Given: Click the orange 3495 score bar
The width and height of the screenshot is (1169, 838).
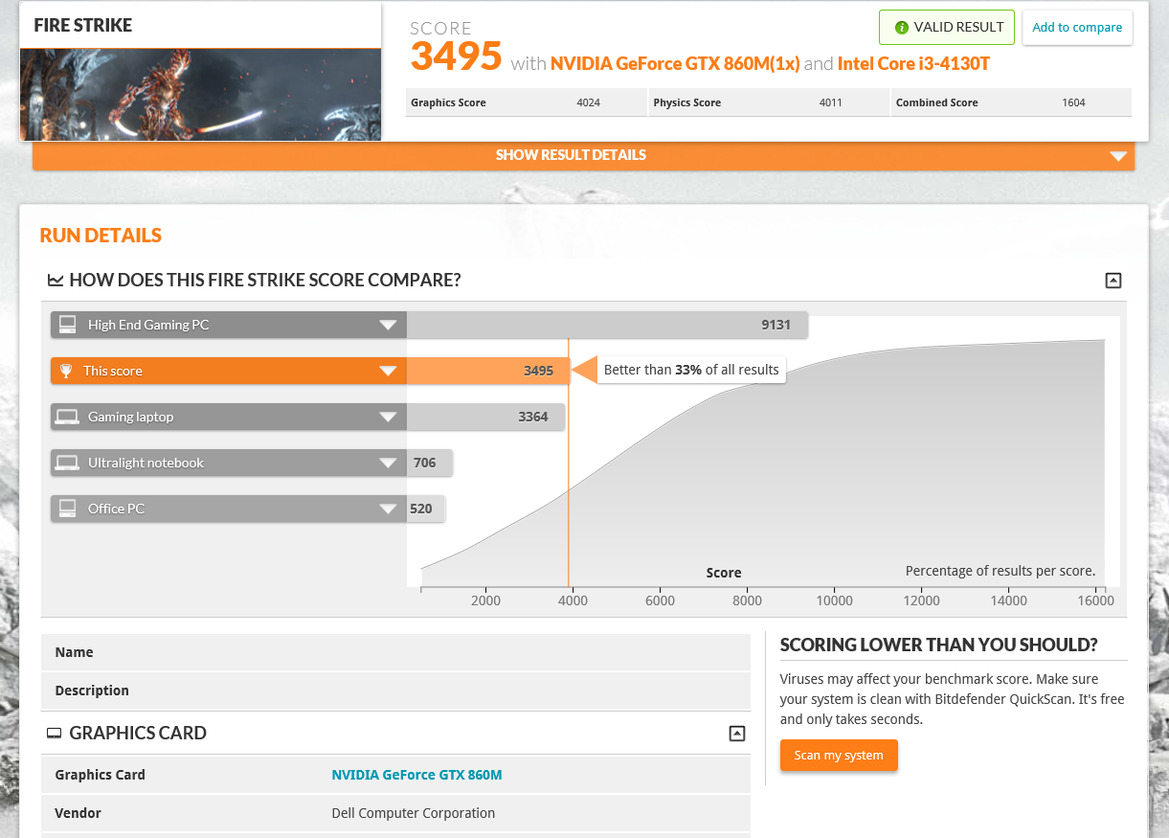Looking at the screenshot, I should 488,371.
